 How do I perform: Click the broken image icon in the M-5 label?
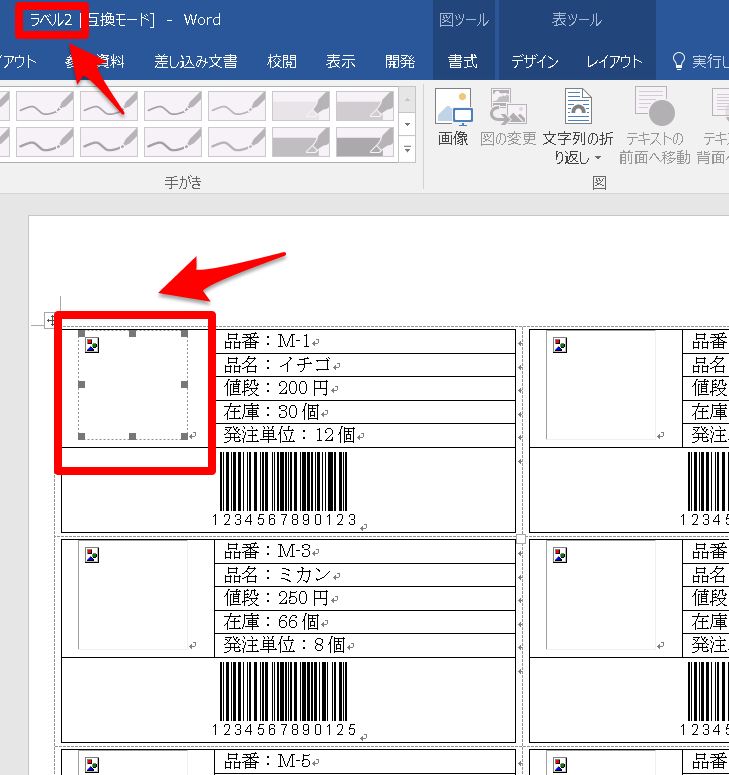pos(92,765)
